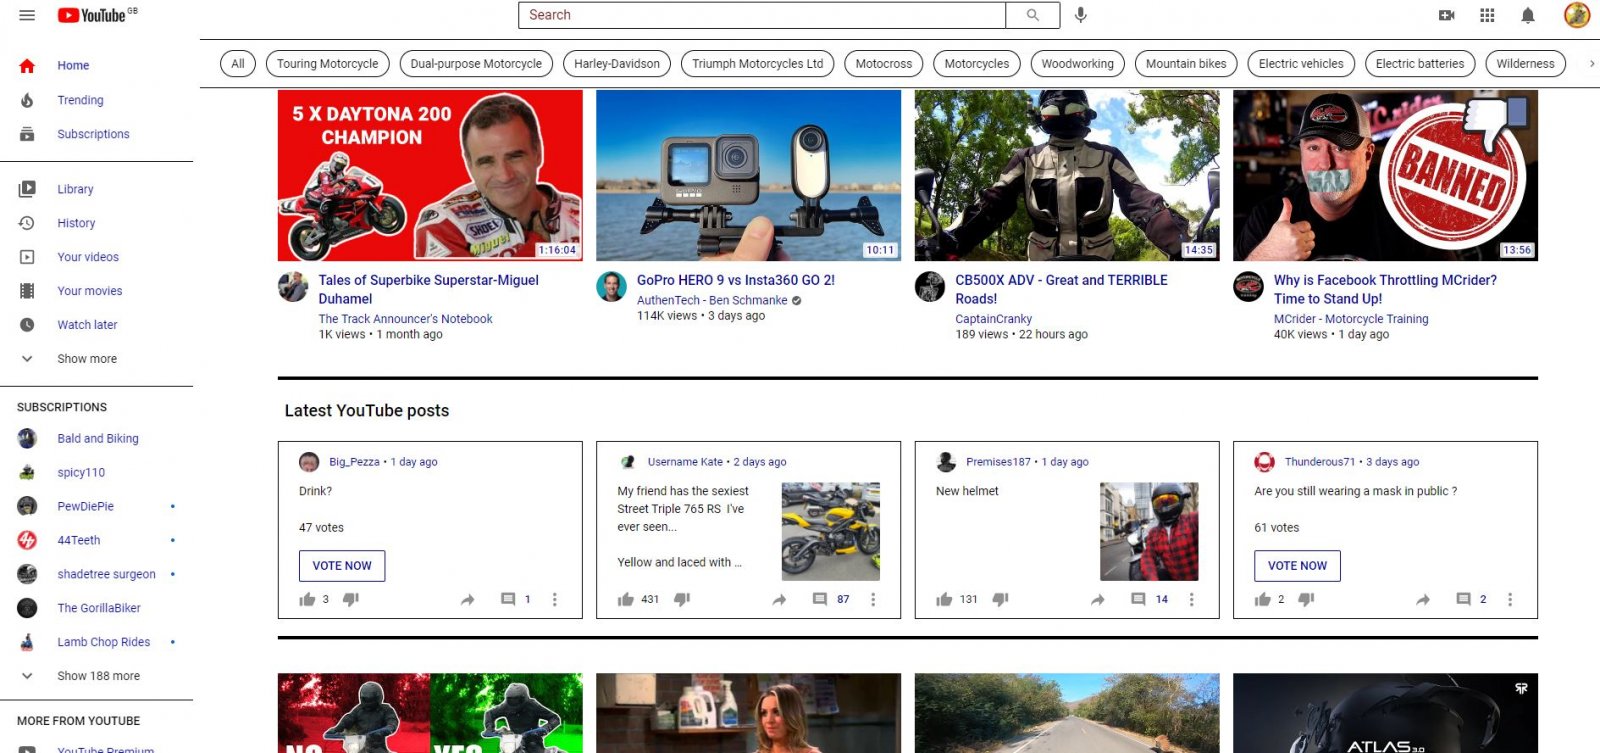Image resolution: width=1600 pixels, height=753 pixels.
Task: Open more options on Big_Pezza post
Action: (555, 599)
